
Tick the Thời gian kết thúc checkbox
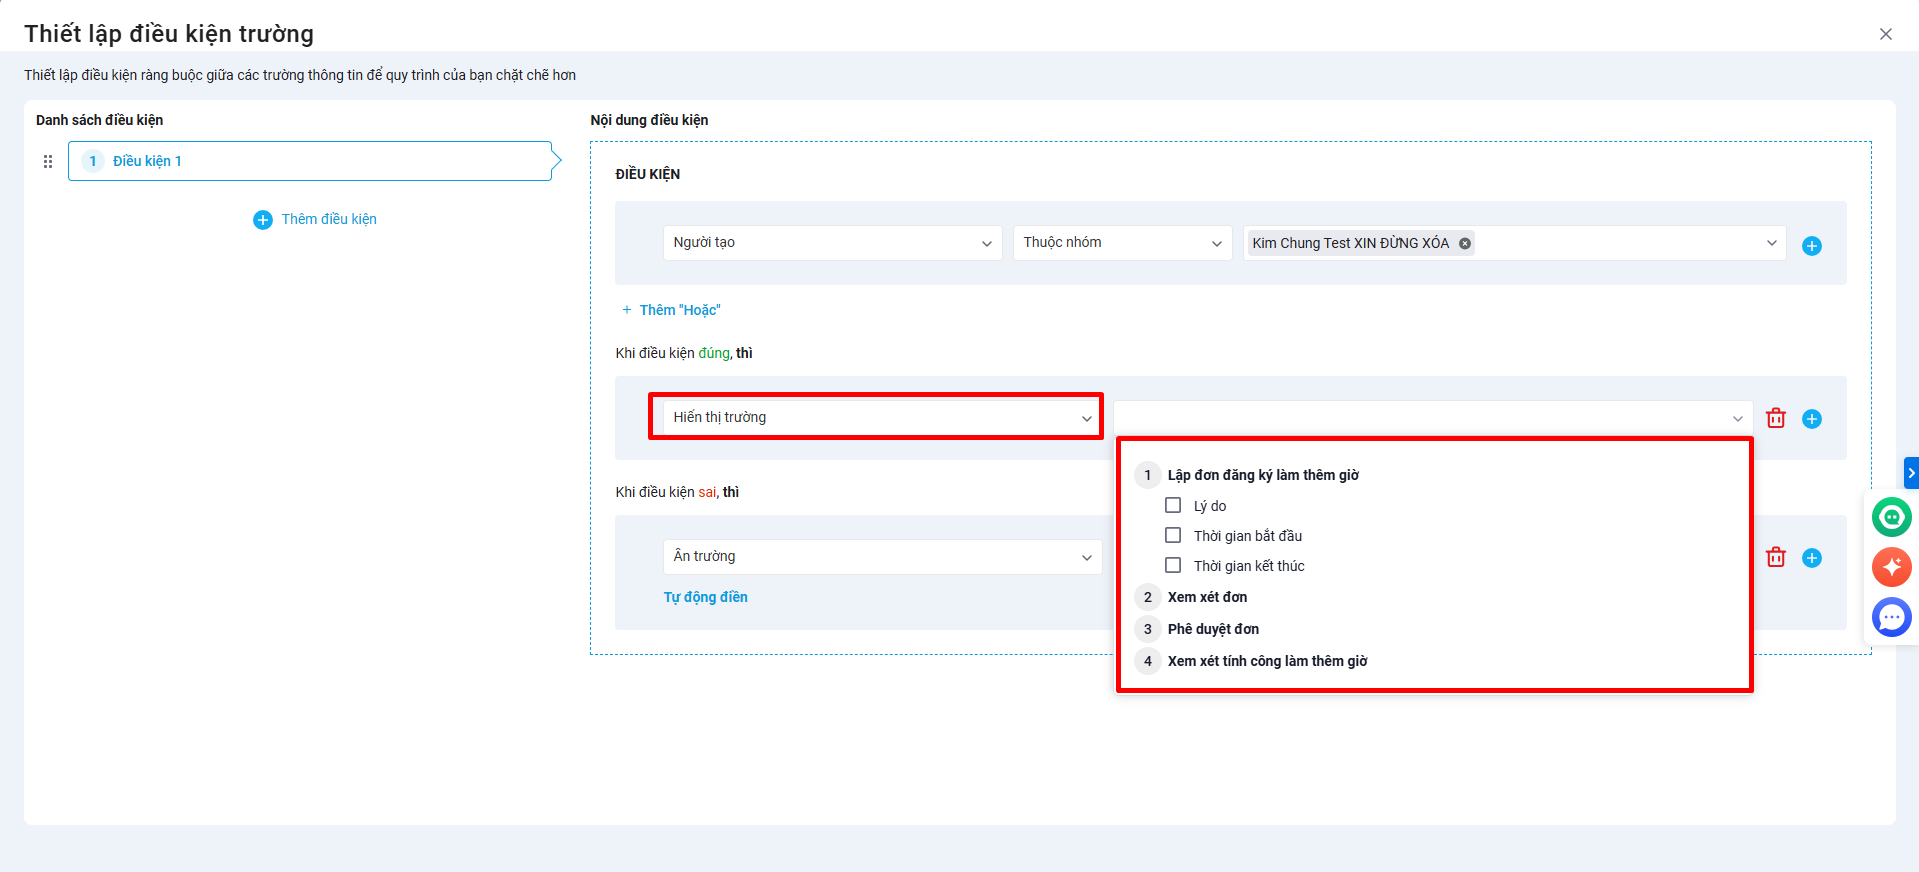(1173, 566)
